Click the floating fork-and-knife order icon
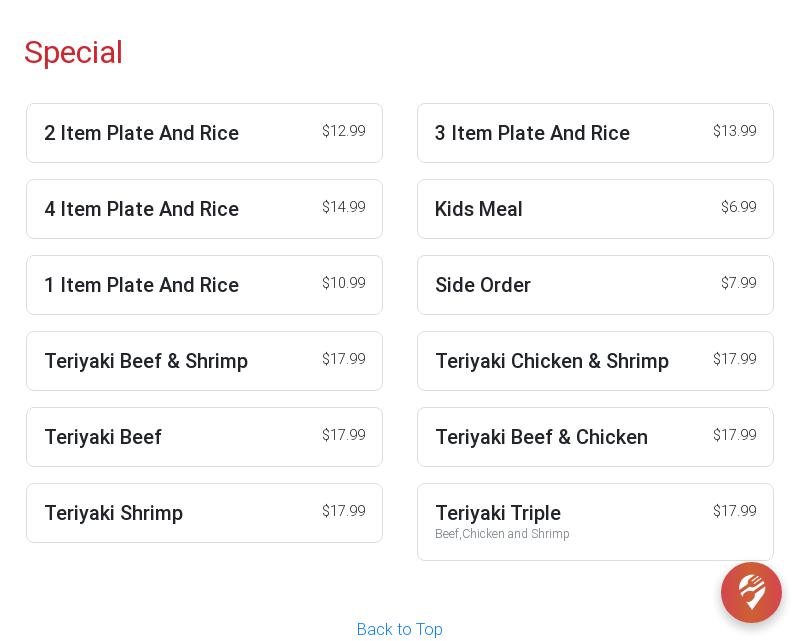800x641 pixels. [x=751, y=592]
